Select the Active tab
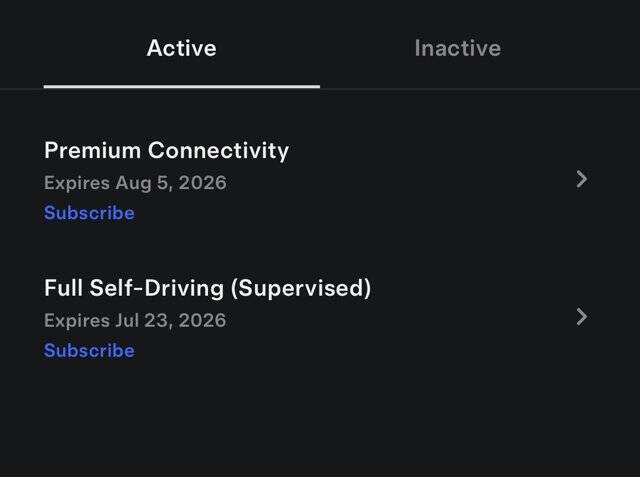Screen dimensions: 640x477 click(x=182, y=48)
